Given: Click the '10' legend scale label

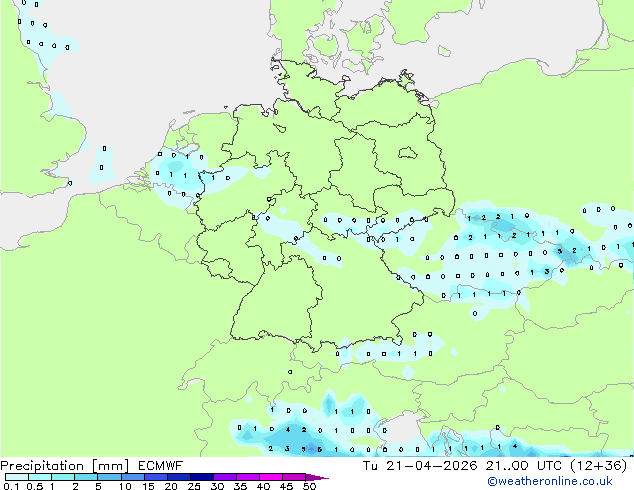Looking at the screenshot, I should 125,486.
